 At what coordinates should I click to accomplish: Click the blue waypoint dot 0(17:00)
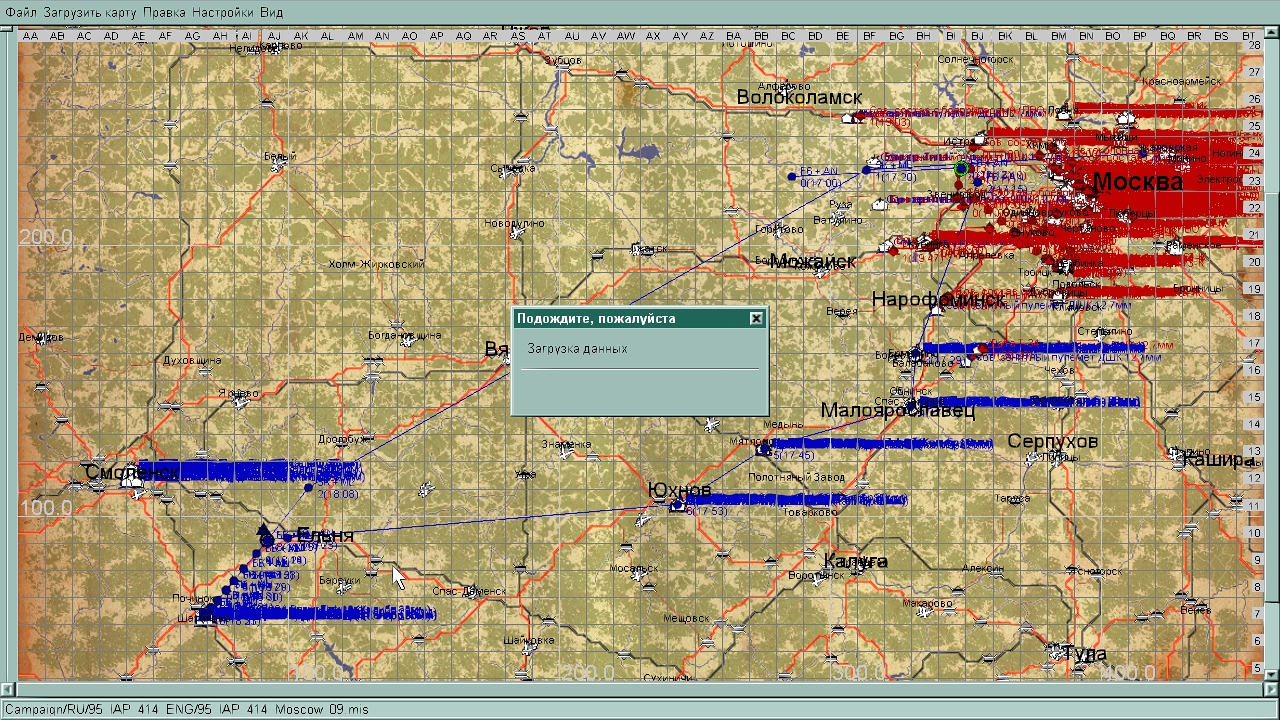click(x=792, y=178)
